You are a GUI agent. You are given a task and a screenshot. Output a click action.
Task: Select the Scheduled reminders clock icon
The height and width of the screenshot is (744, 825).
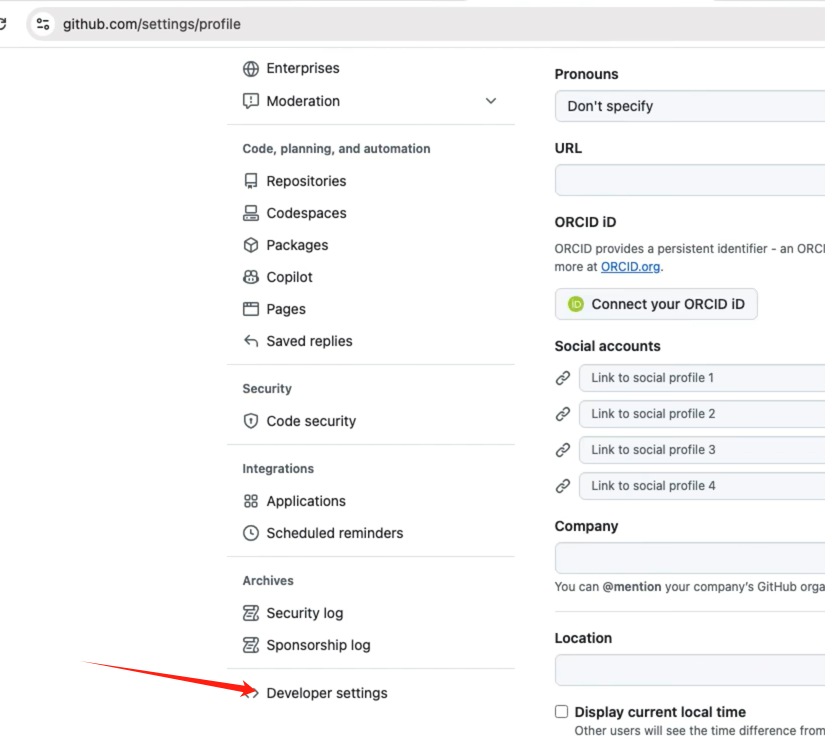coord(250,533)
